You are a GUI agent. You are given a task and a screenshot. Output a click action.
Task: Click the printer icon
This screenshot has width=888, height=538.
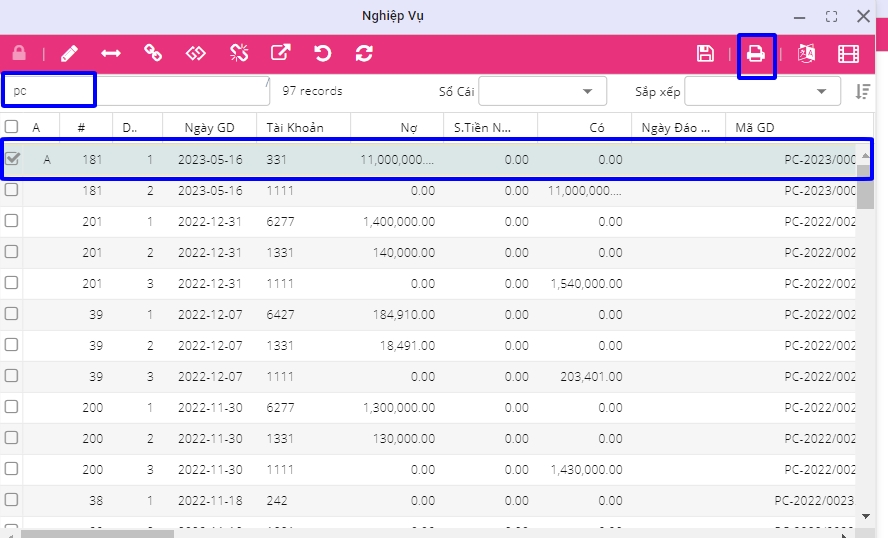click(757, 54)
